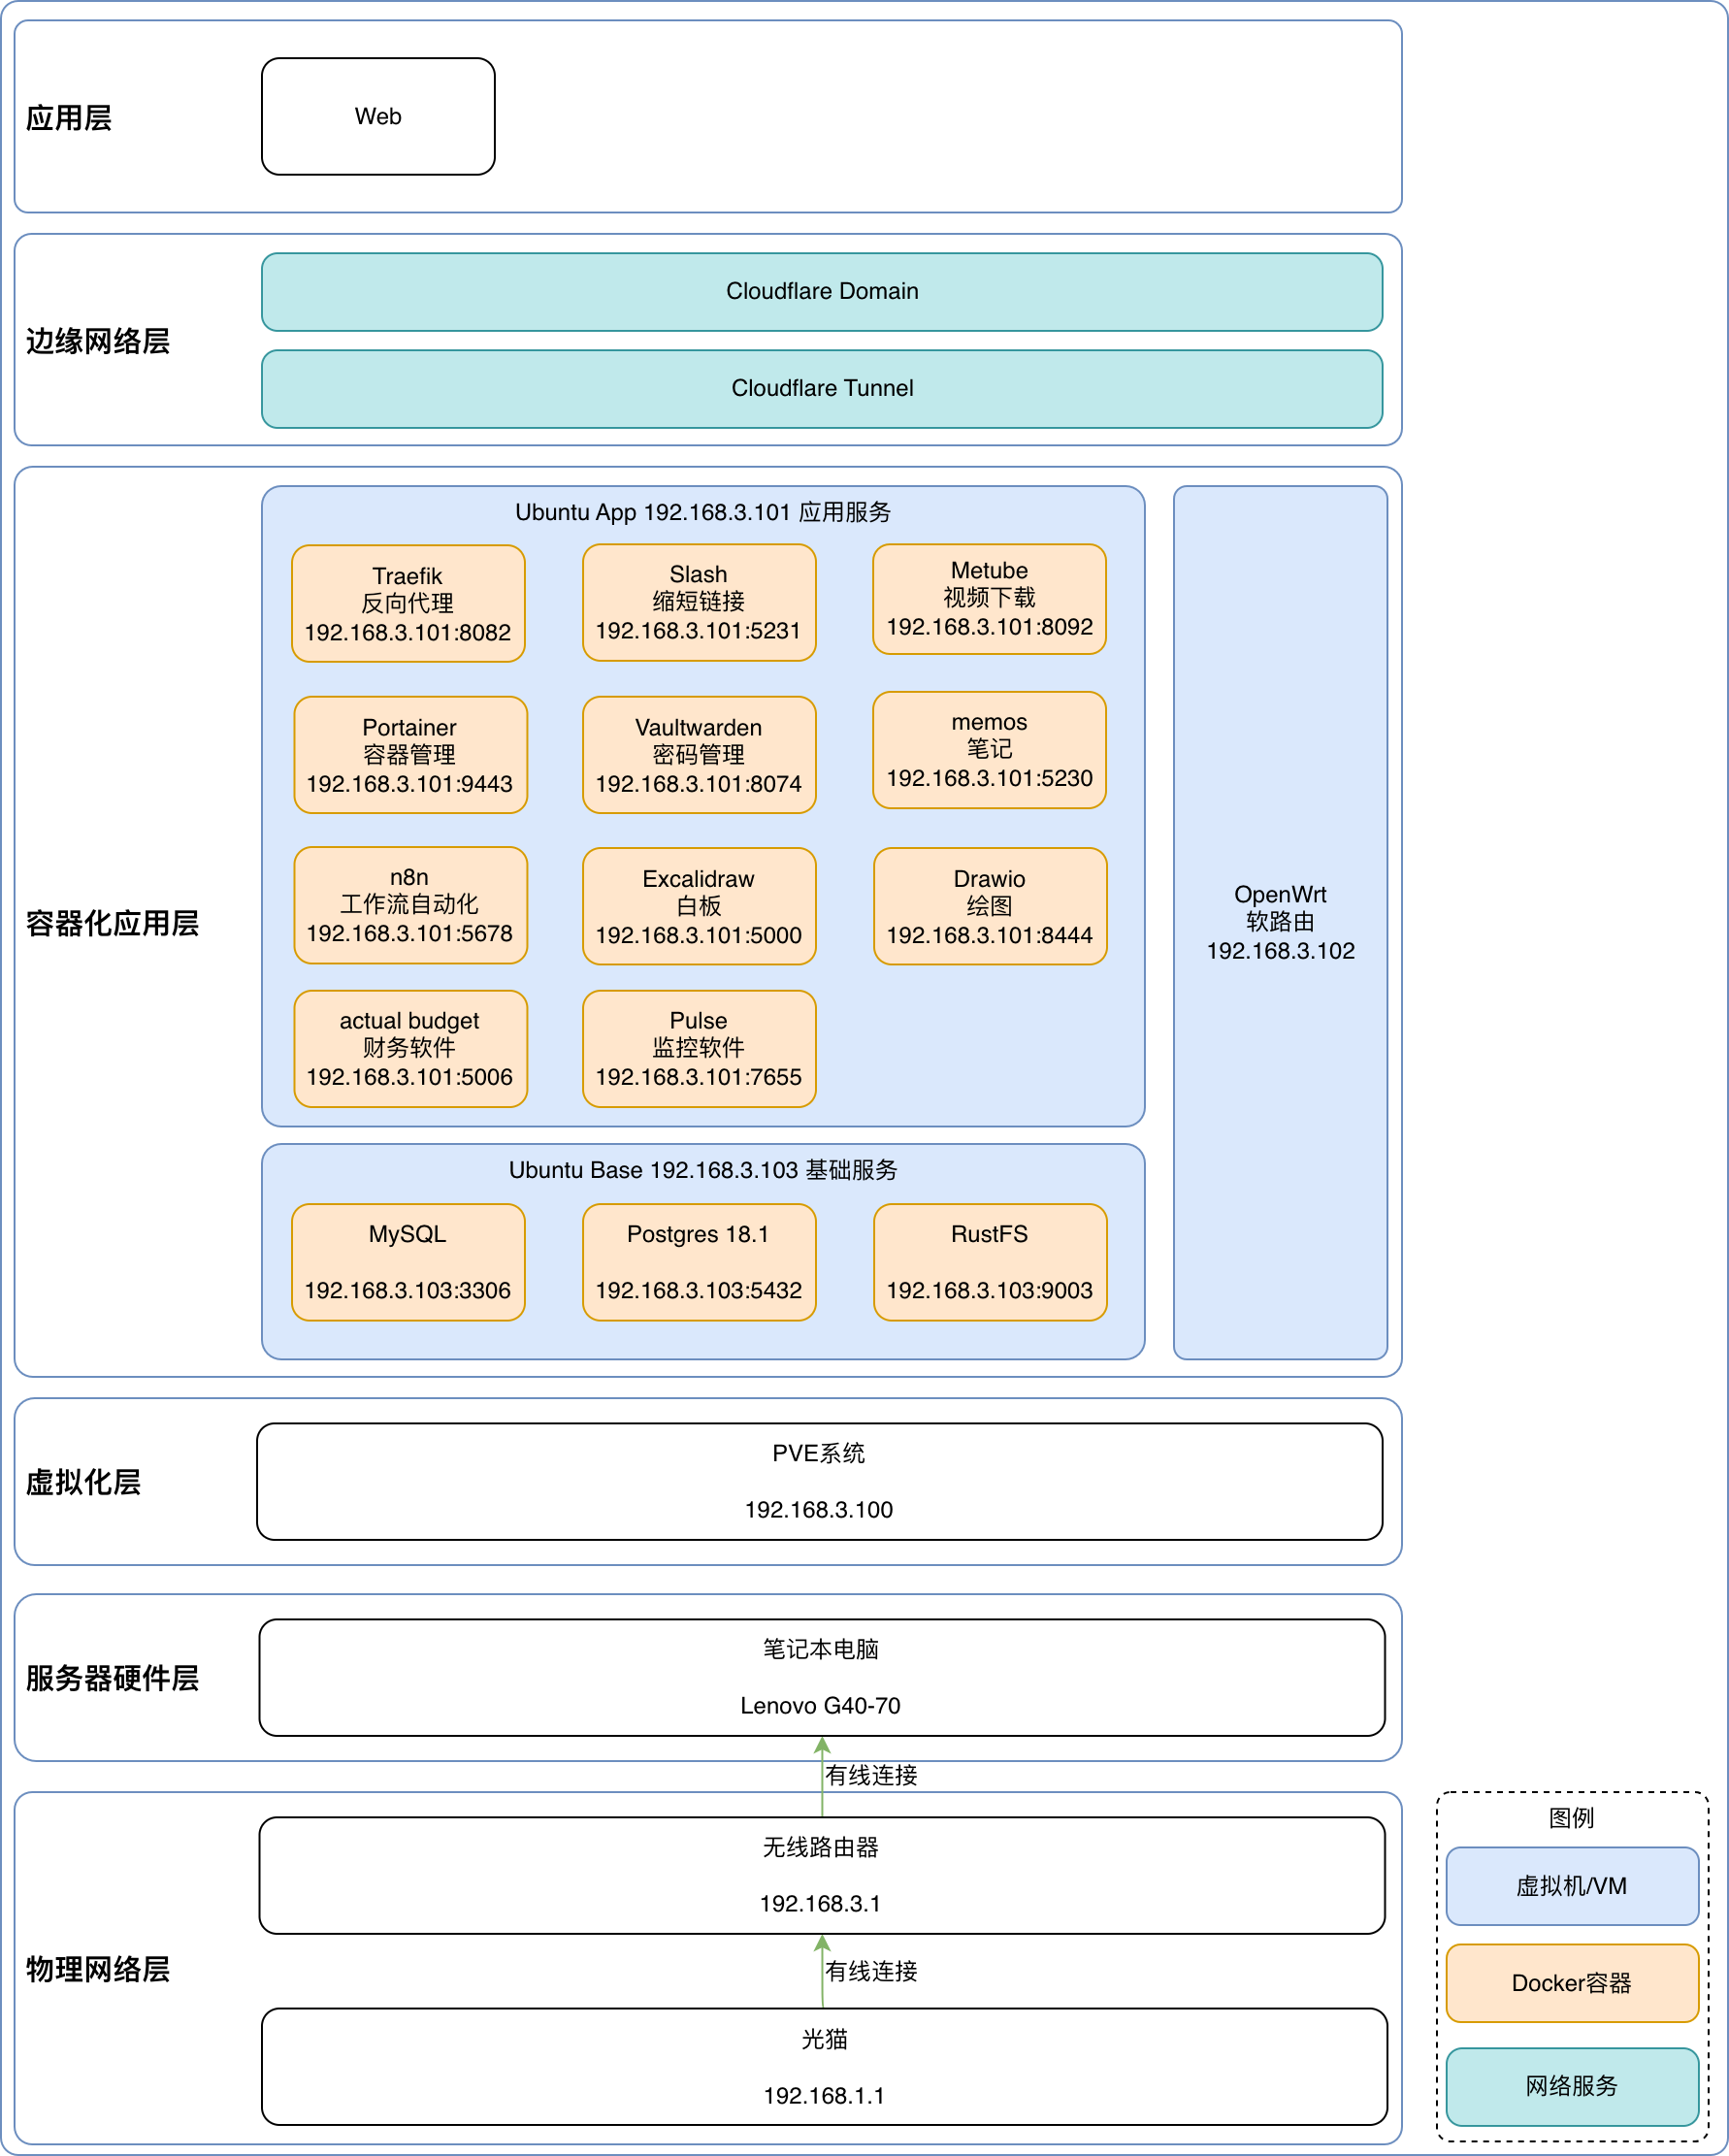Click the Pulse monitoring container
The image size is (1729, 2156).
(699, 1049)
